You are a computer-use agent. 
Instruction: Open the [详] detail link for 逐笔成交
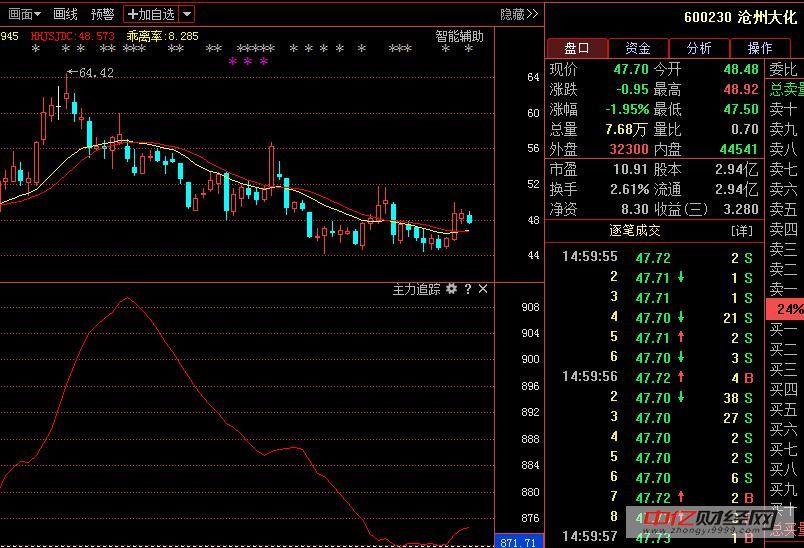[x=741, y=231]
